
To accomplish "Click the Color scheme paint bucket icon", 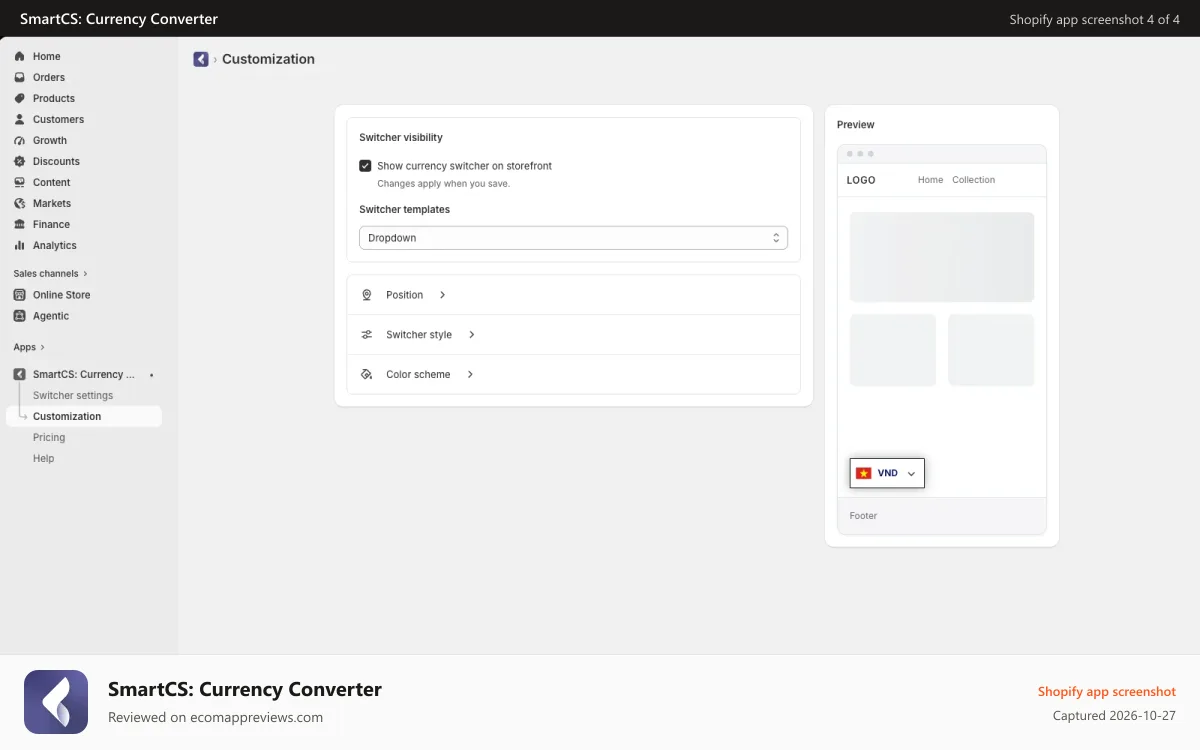I will (366, 374).
